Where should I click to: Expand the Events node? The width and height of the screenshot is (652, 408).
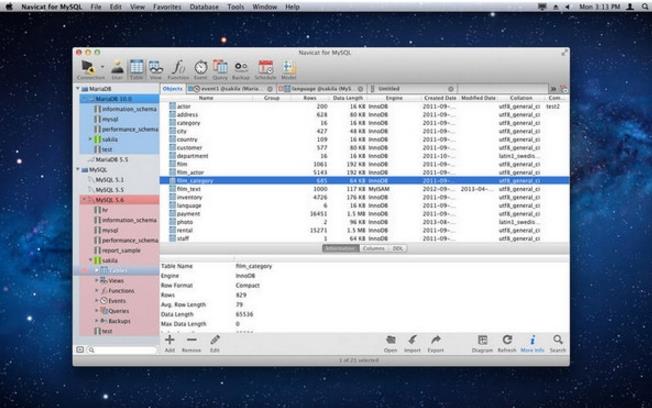pyautogui.click(x=97, y=301)
